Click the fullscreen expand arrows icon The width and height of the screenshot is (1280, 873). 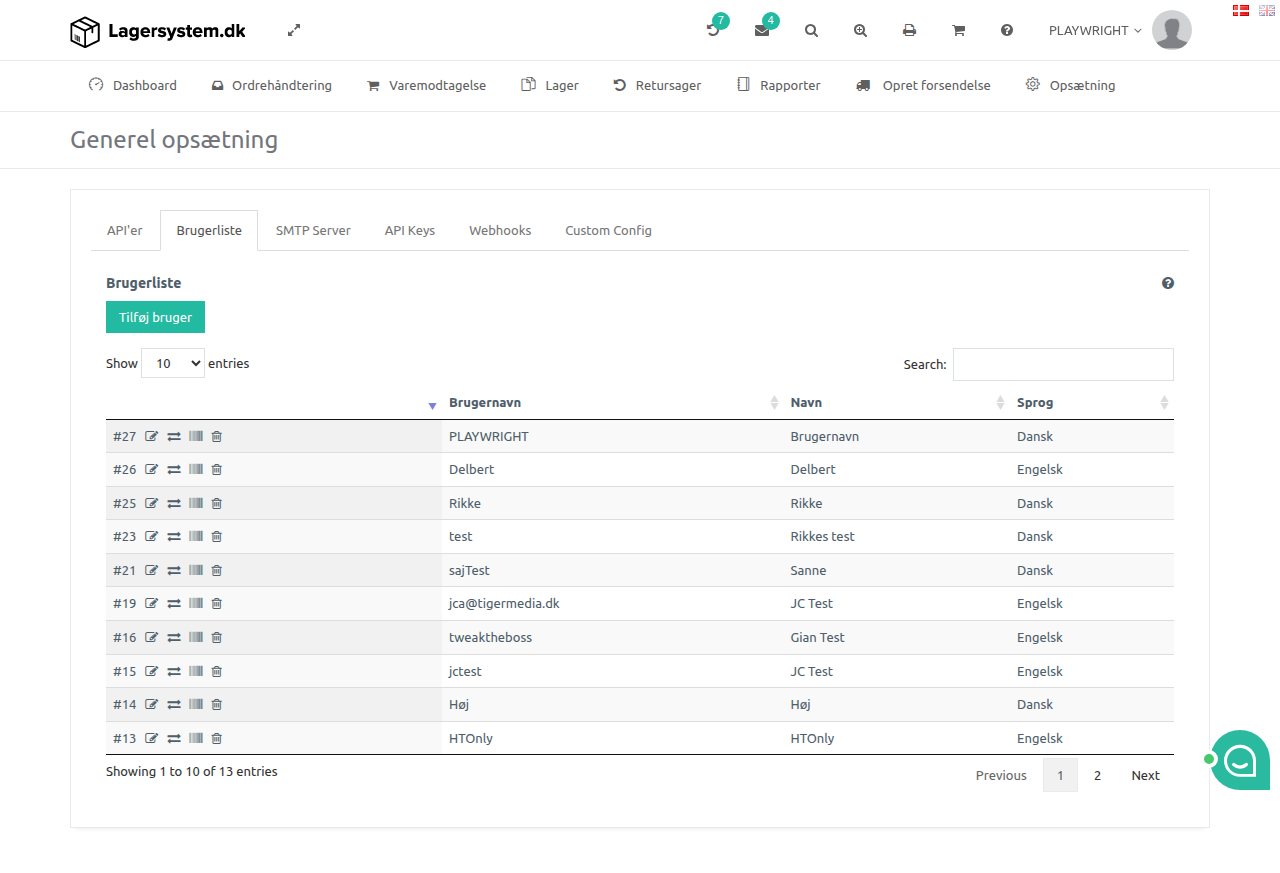[x=294, y=30]
